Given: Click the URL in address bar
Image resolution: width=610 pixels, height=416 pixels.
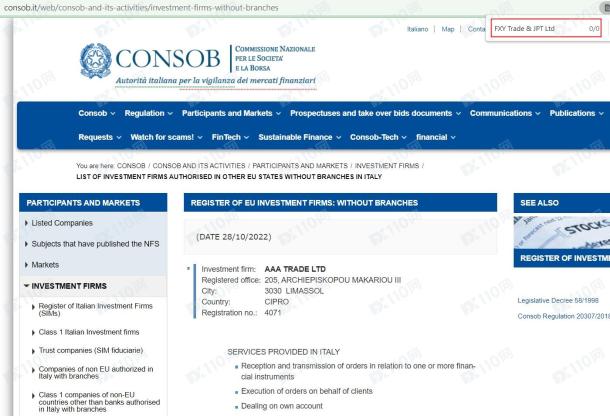Looking at the screenshot, I should click(x=141, y=7).
